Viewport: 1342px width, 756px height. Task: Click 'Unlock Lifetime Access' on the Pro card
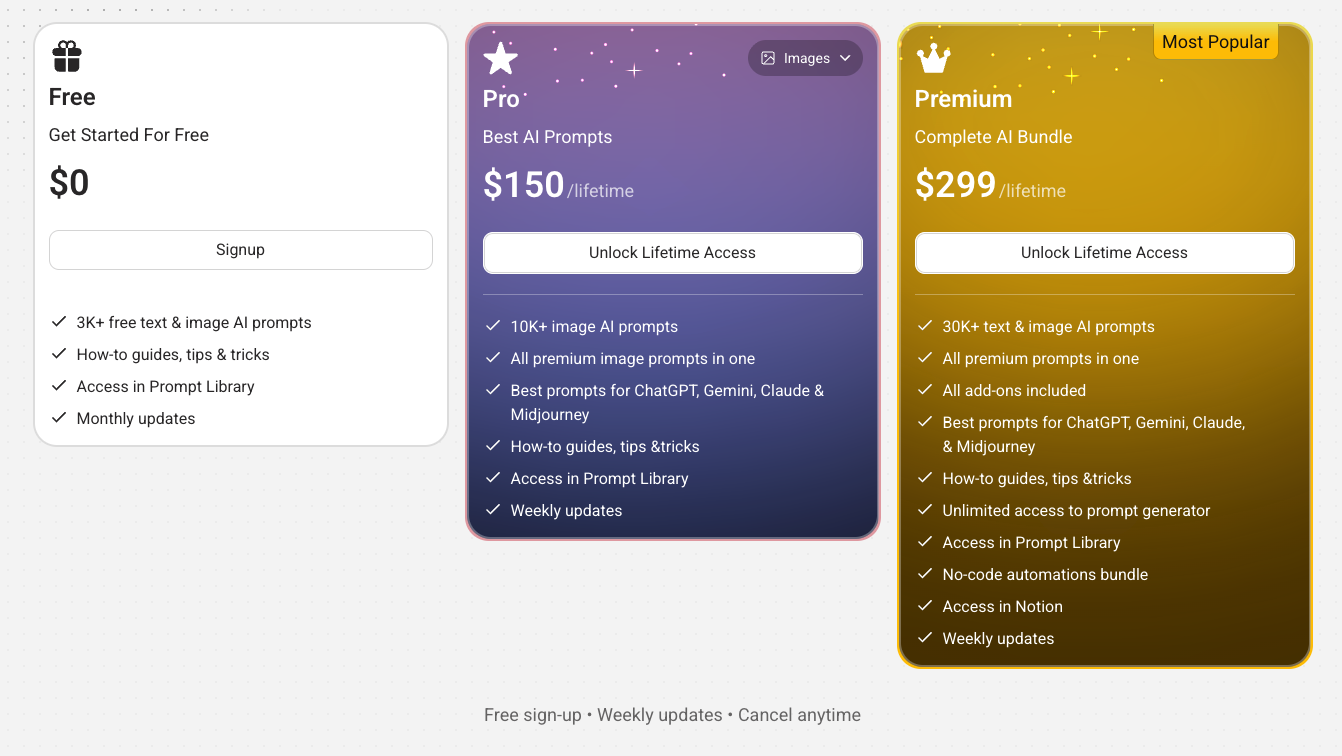pyautogui.click(x=672, y=253)
